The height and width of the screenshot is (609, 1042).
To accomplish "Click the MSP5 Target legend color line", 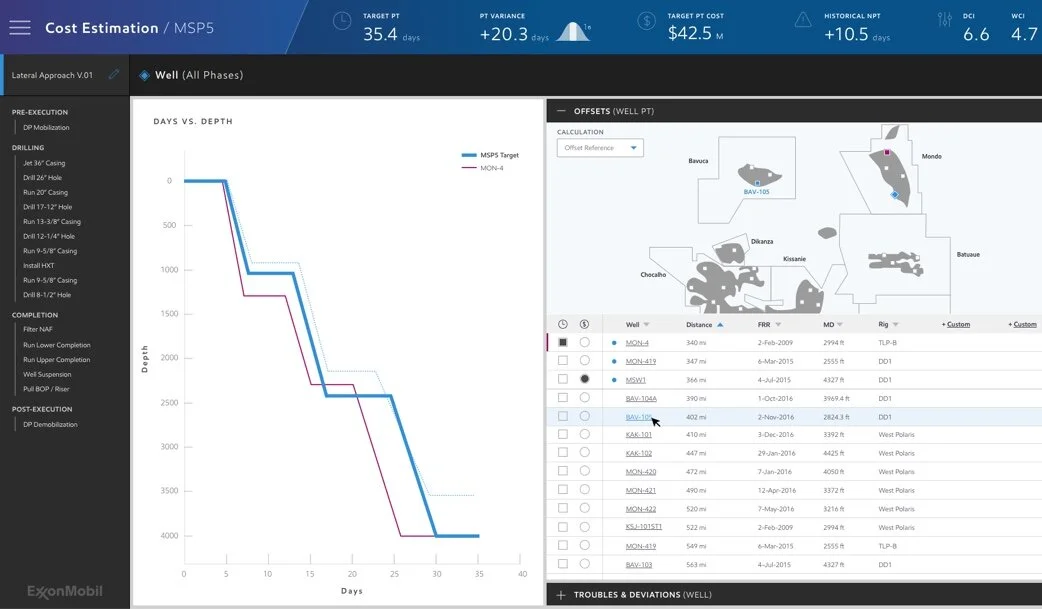I will coord(469,155).
